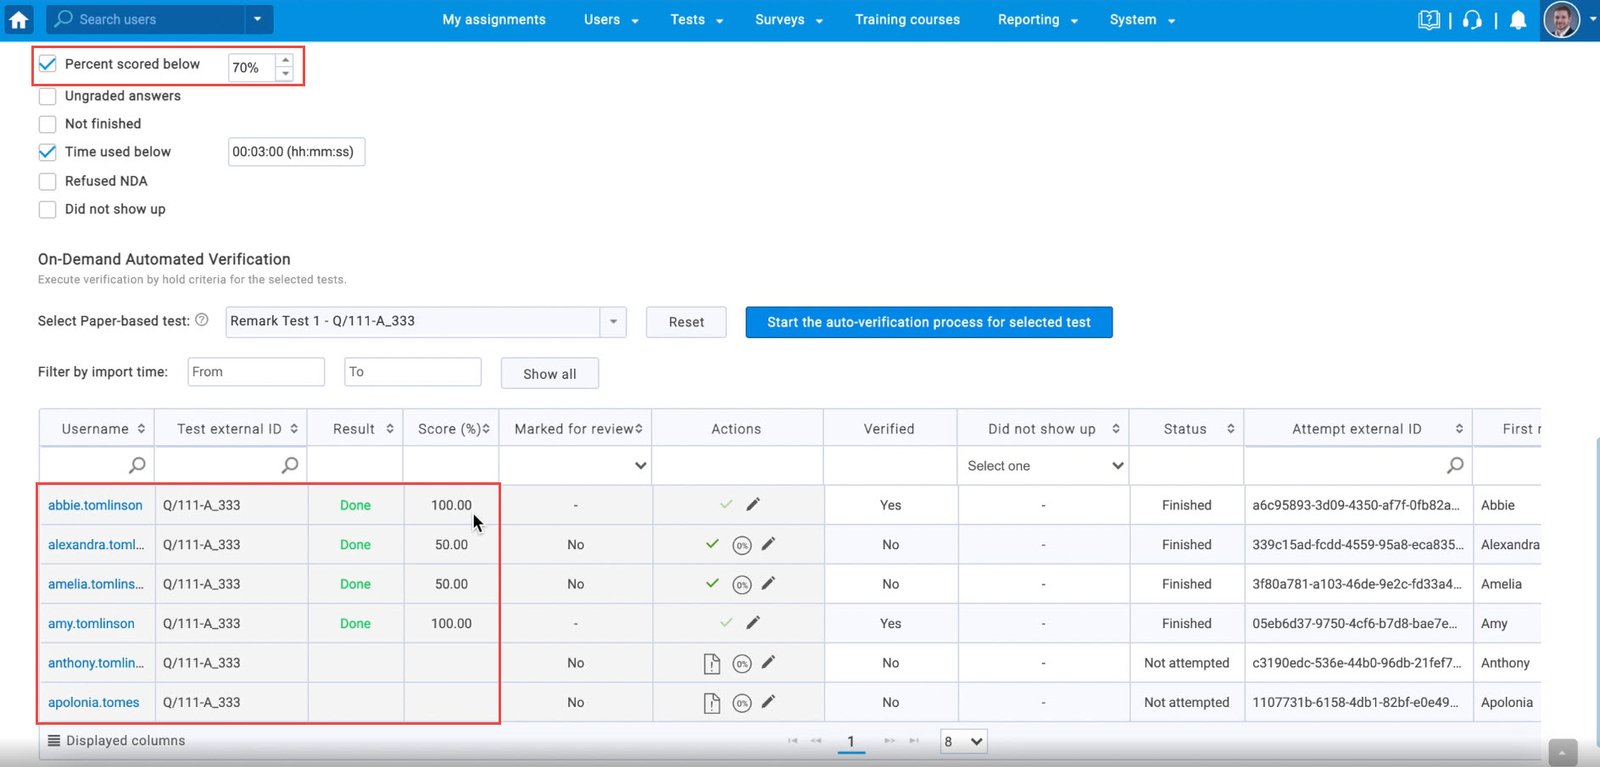Click the home icon in top bar
Screen dimensions: 1600x767
coord(19,19)
